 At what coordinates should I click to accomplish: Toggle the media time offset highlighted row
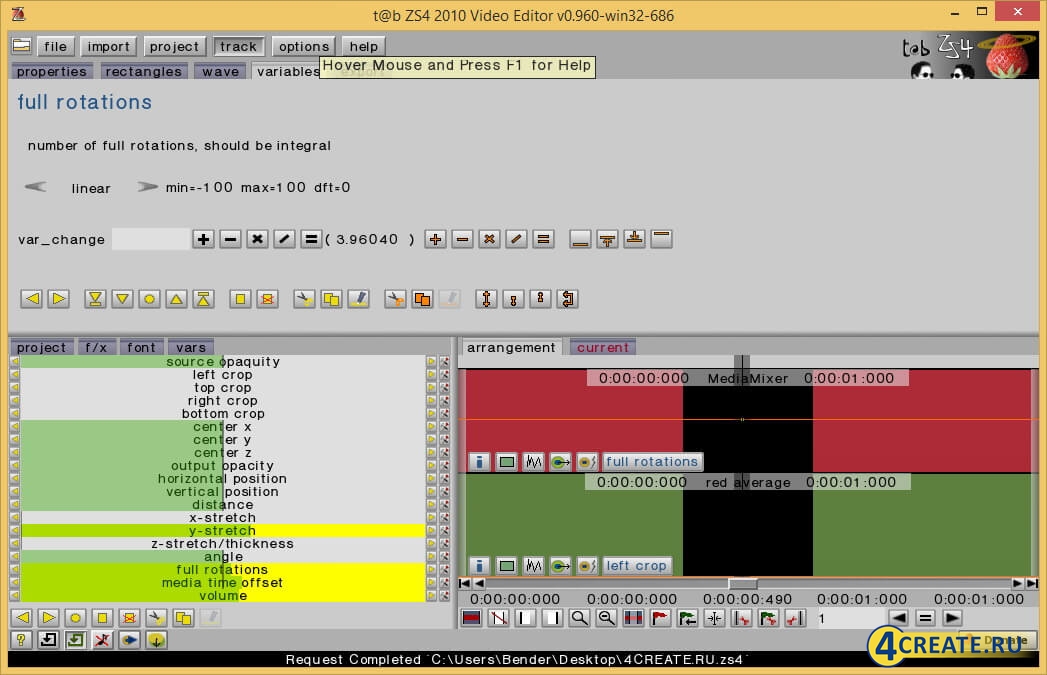click(x=222, y=582)
